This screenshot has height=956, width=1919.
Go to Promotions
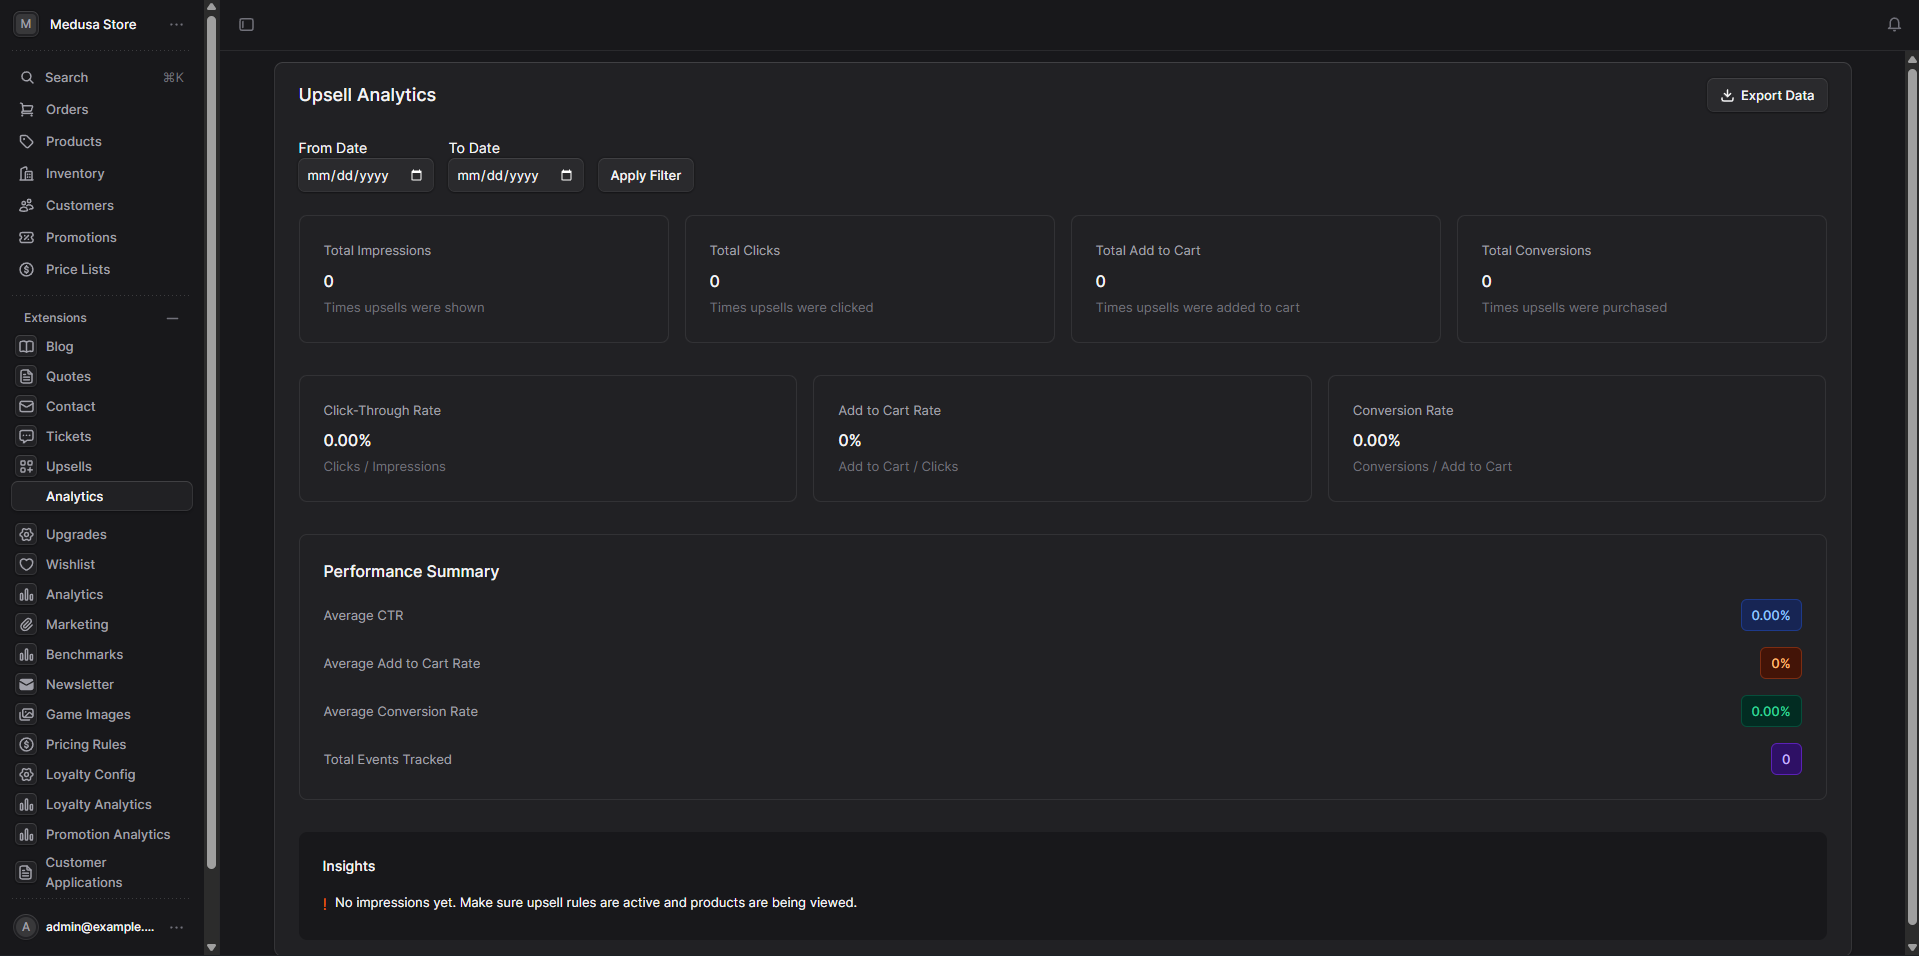(101, 237)
